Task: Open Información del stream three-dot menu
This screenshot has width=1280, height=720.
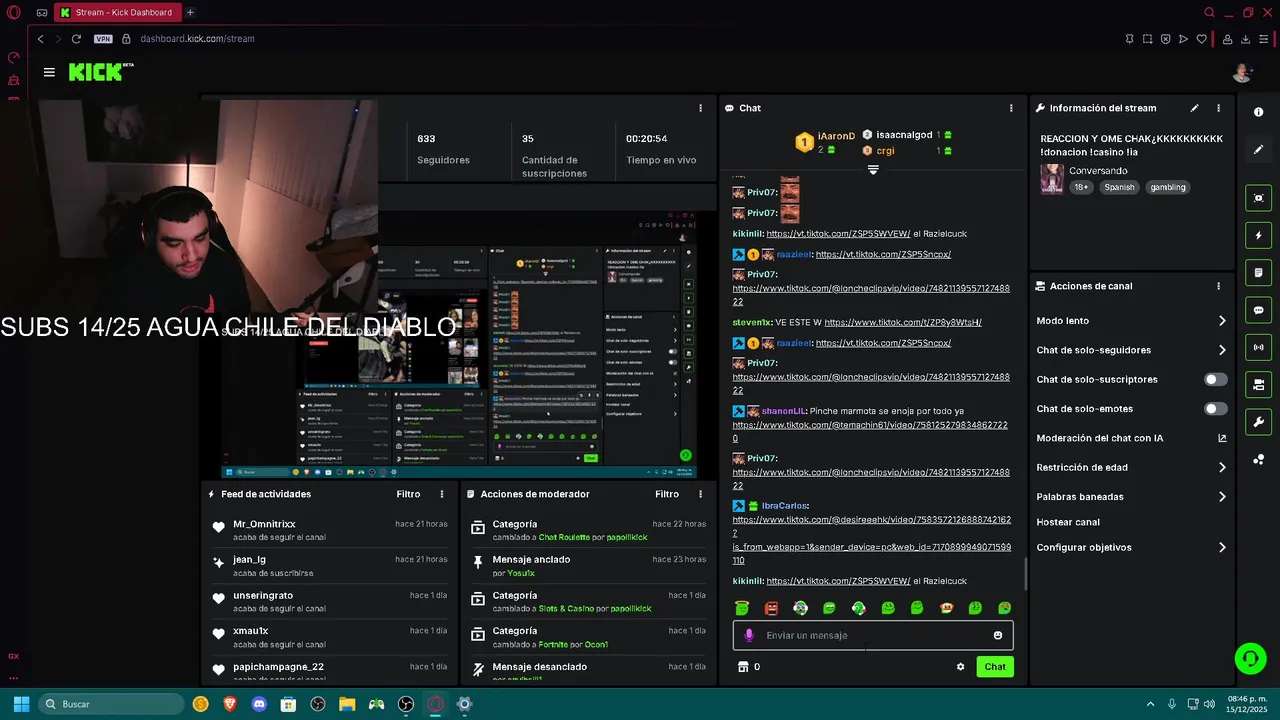Action: tap(1218, 108)
